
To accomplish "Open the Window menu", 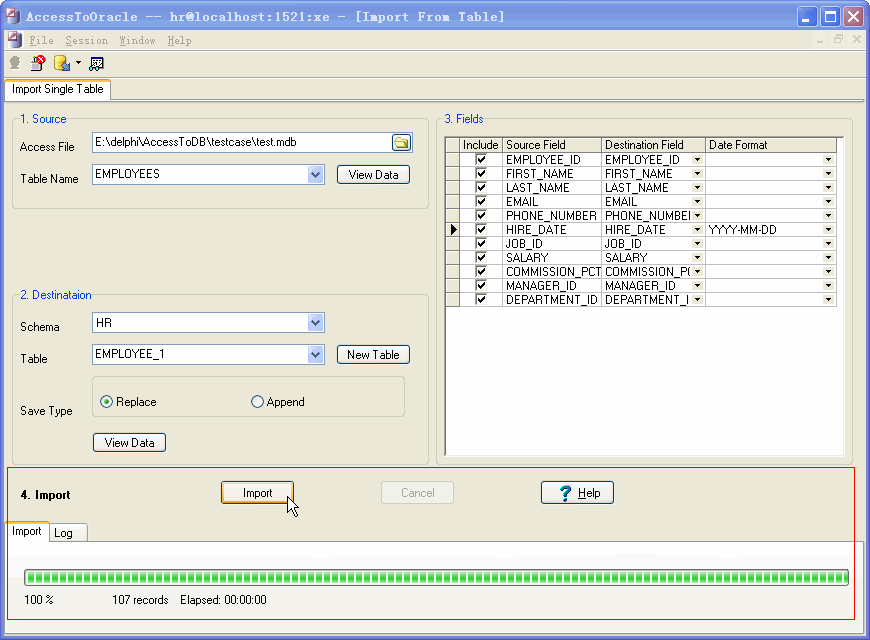I will click(137, 41).
